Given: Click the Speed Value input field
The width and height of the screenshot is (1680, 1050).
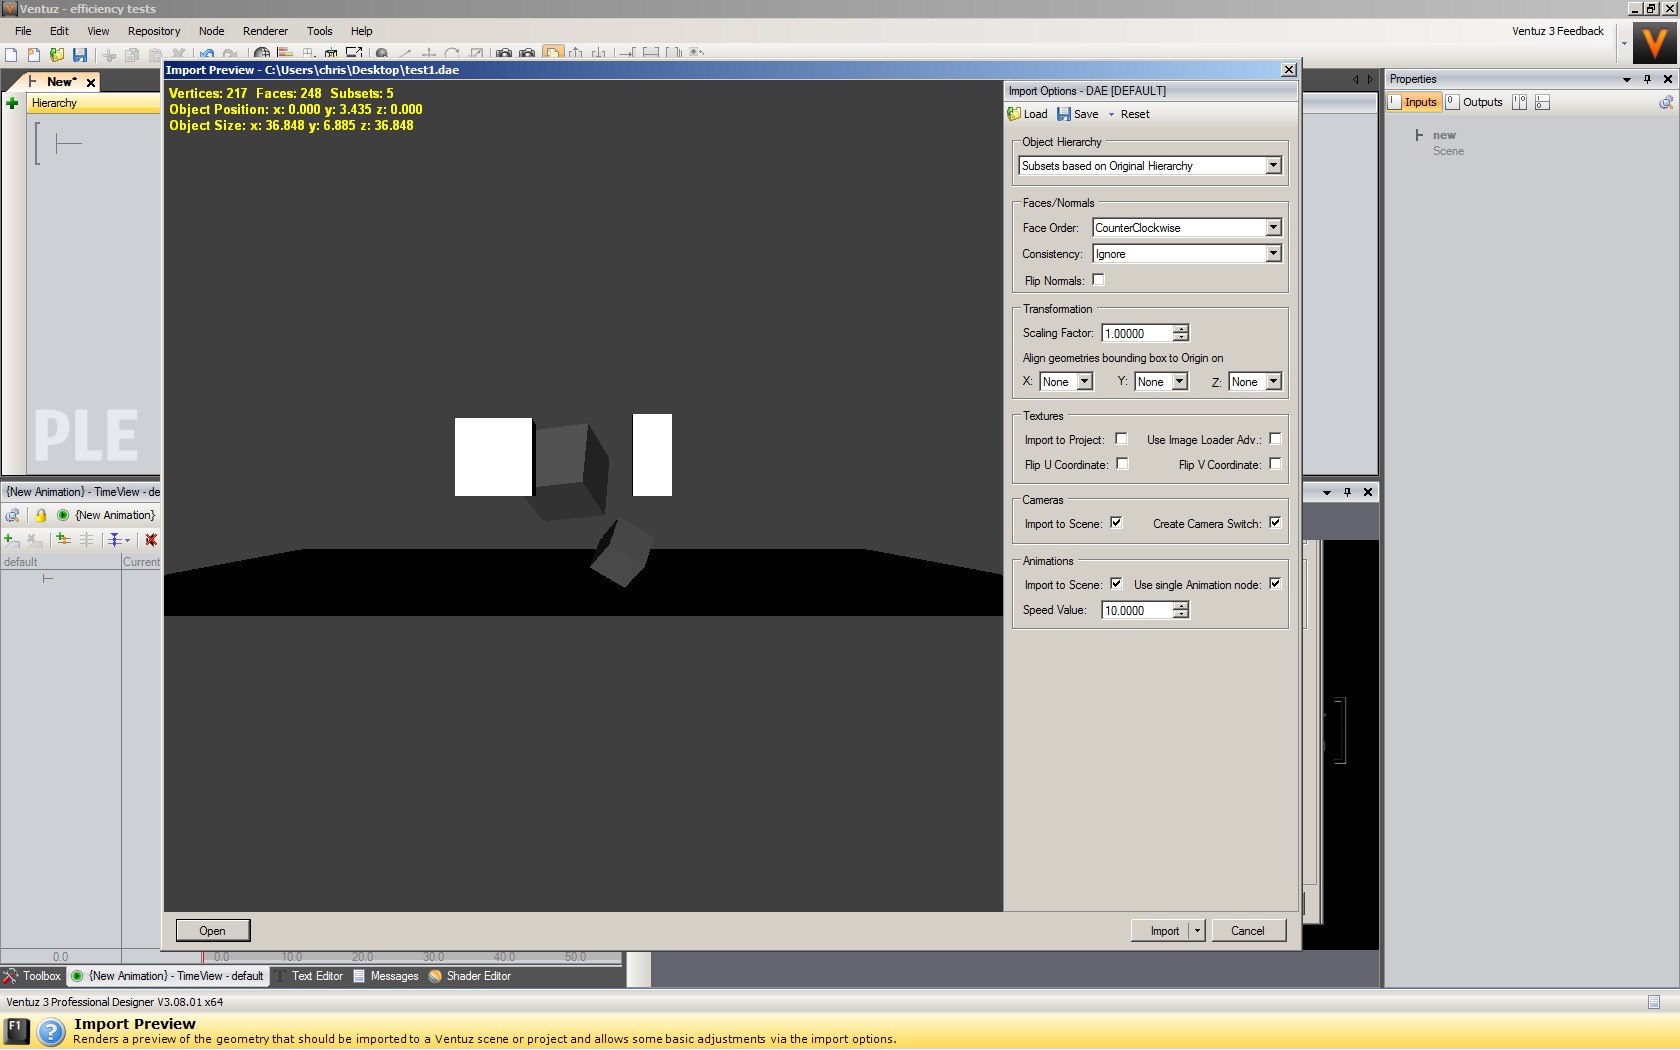Looking at the screenshot, I should pos(1136,611).
